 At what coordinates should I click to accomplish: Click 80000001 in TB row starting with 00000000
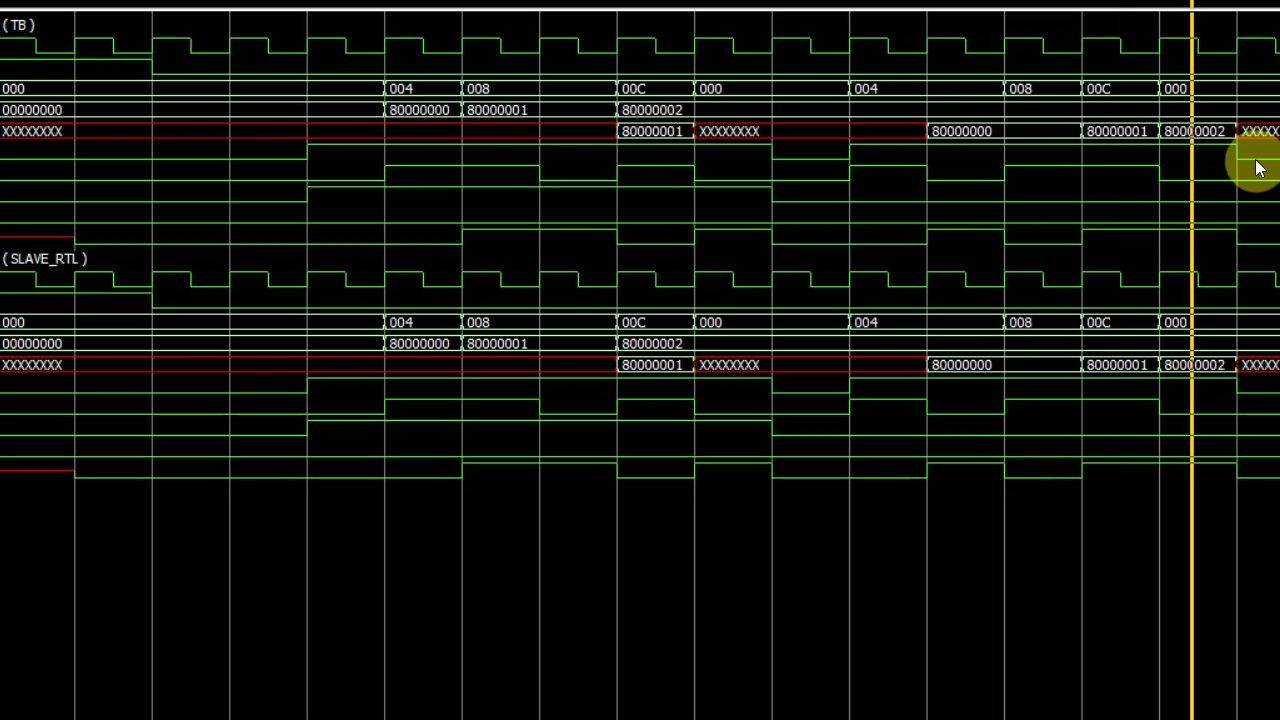[497, 110]
